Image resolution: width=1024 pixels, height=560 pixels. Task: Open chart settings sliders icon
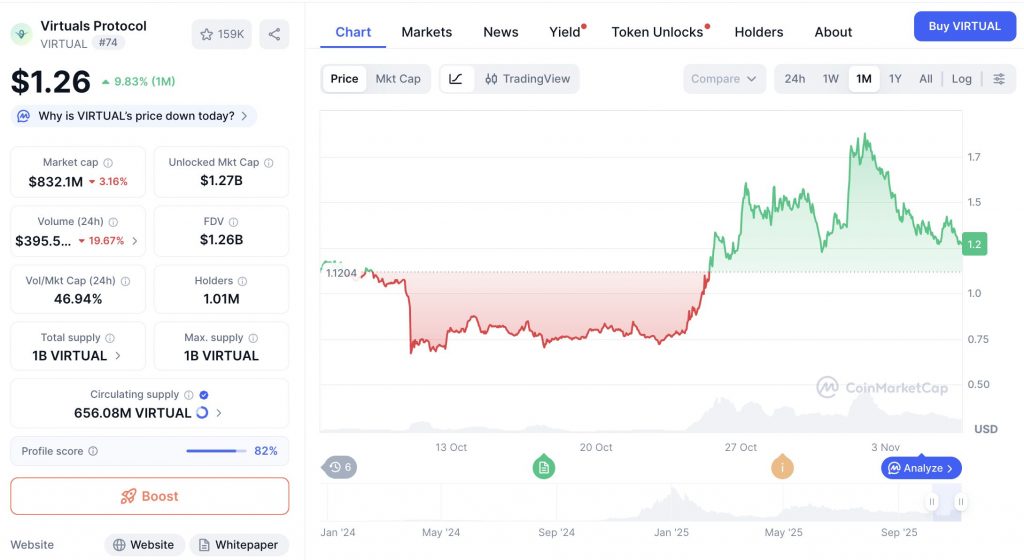click(999, 79)
